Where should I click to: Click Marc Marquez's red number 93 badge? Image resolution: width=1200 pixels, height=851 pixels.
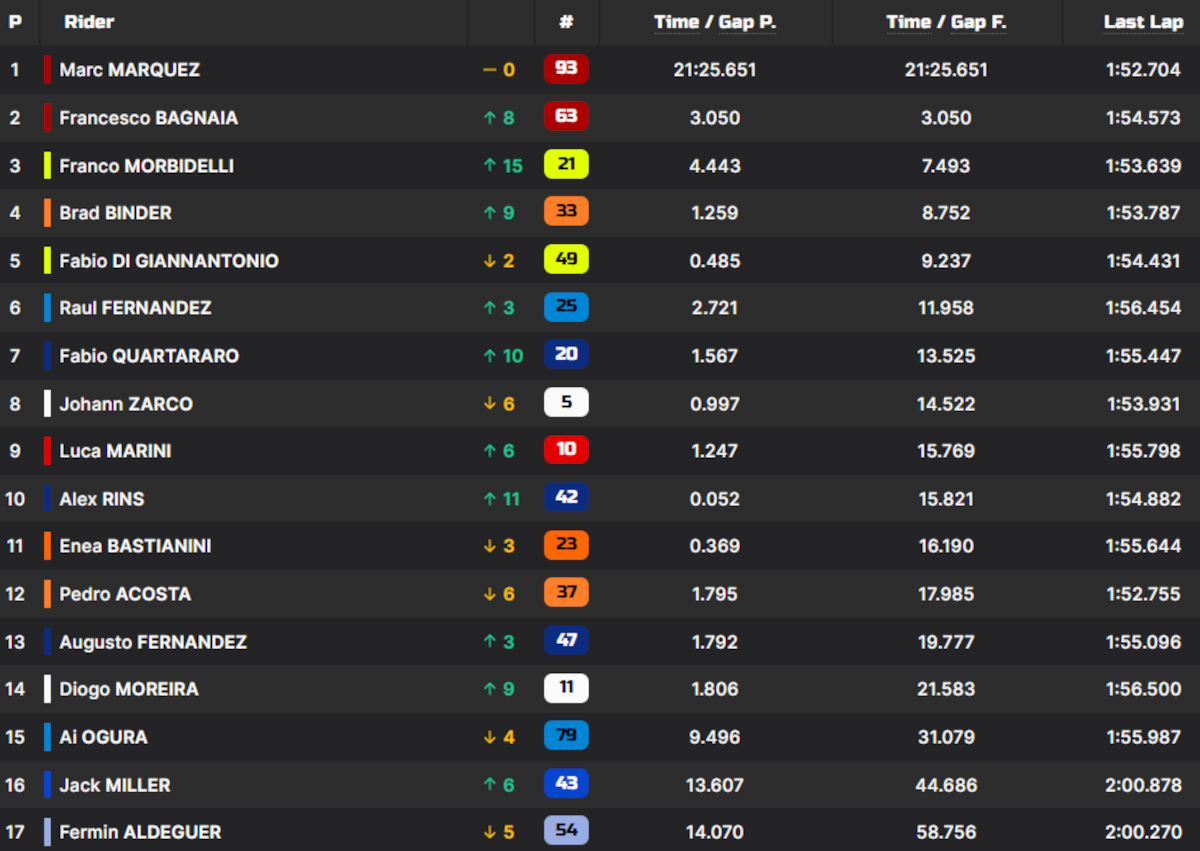point(566,69)
